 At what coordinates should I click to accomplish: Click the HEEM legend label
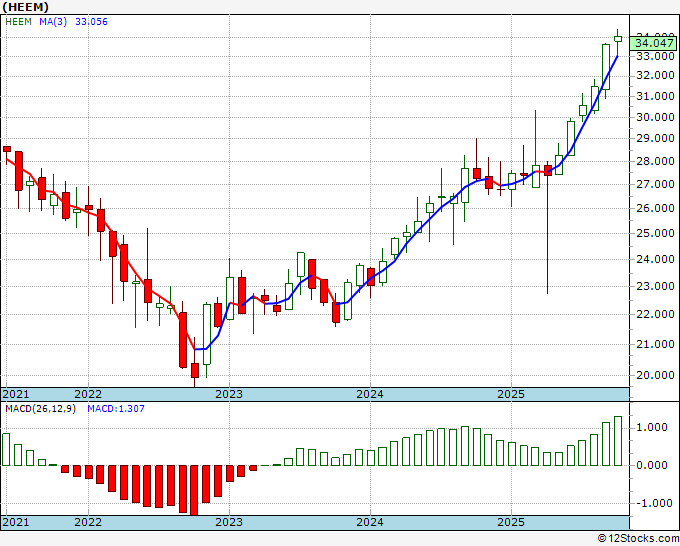click(18, 22)
